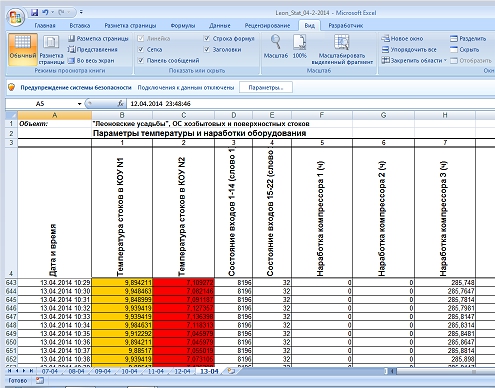Go to previous sheet tab arrow
The width and height of the screenshot is (495, 388).
pyautogui.click(x=16, y=371)
